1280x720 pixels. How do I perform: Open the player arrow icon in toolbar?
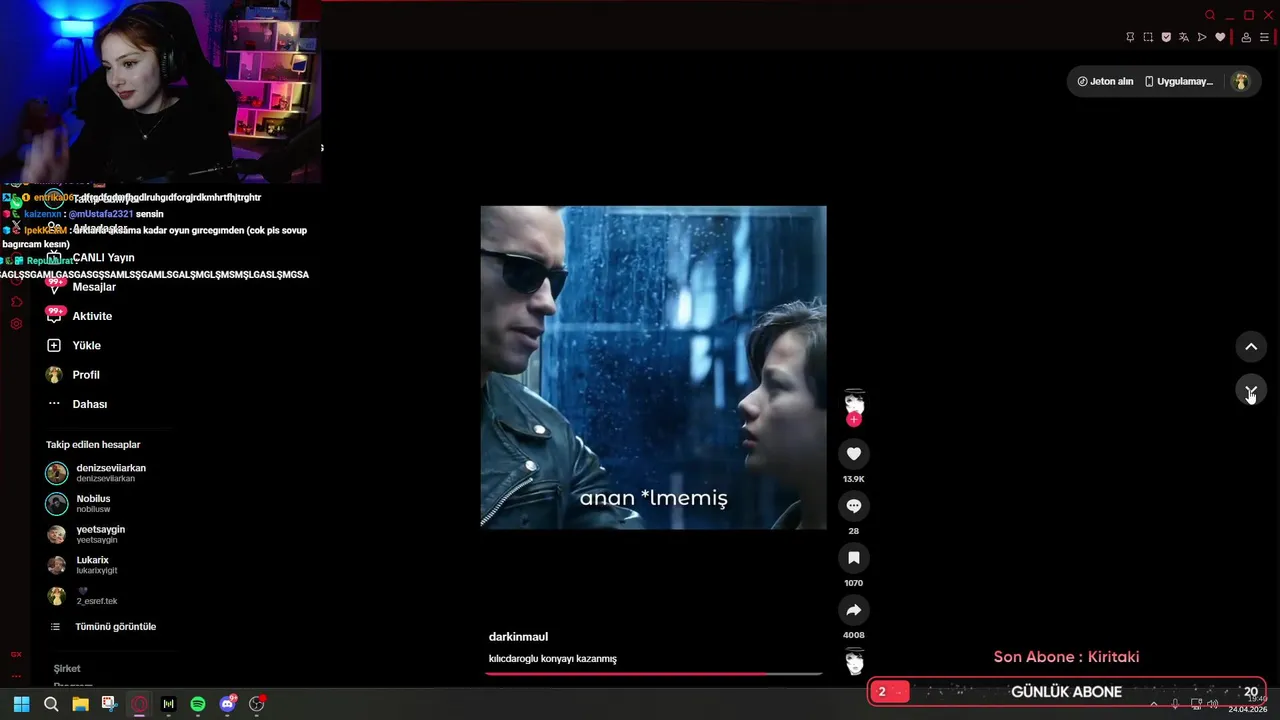click(x=1202, y=37)
